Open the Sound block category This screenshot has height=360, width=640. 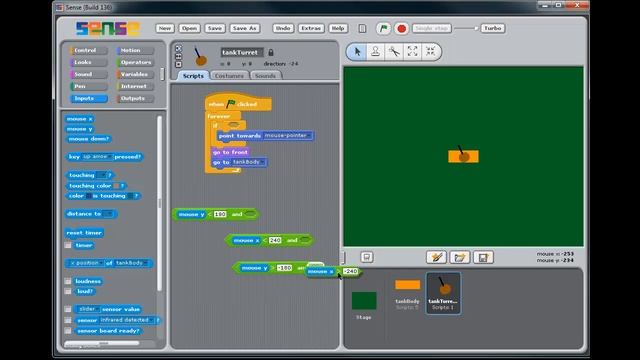[x=88, y=74]
